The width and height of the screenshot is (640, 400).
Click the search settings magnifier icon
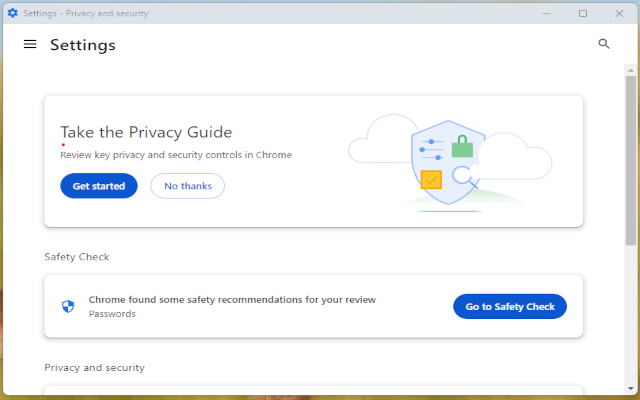[604, 44]
